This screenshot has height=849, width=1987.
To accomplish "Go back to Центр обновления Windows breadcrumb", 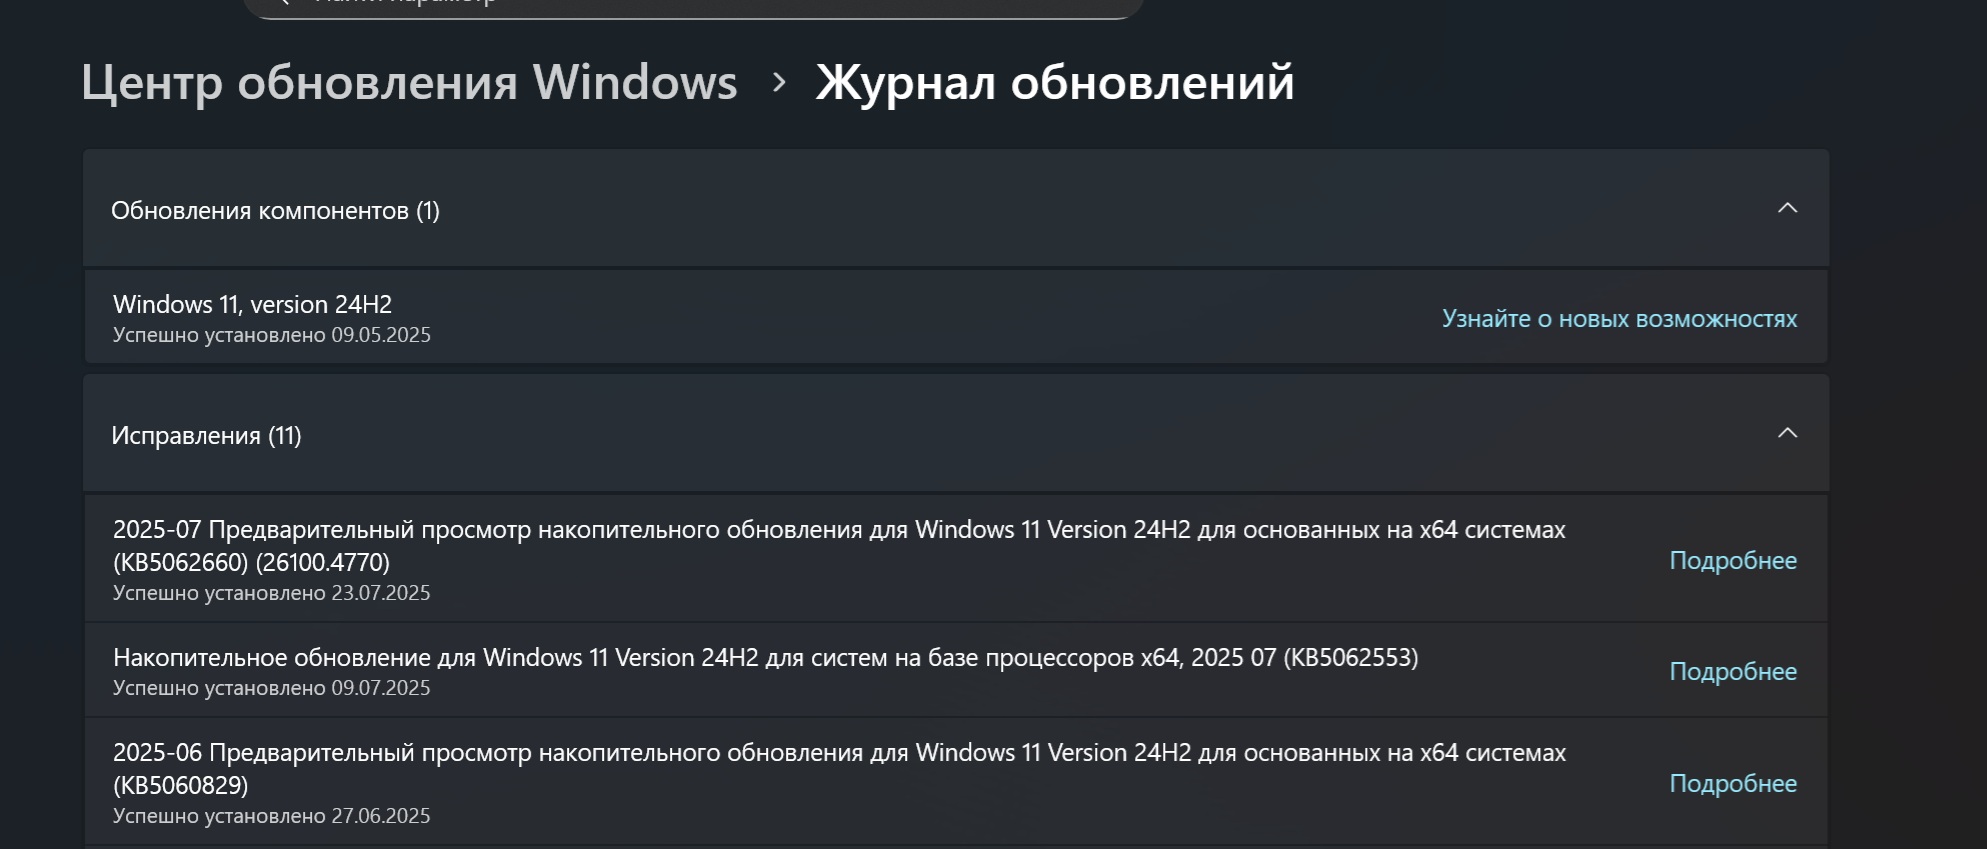I will click(x=409, y=82).
